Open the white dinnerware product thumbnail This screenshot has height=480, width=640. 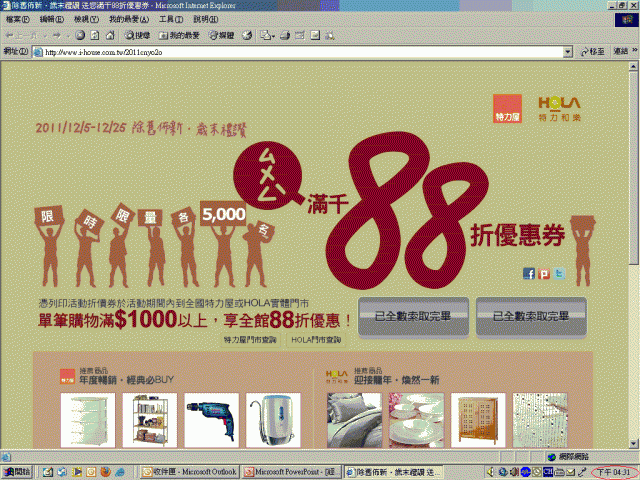pos(416,420)
